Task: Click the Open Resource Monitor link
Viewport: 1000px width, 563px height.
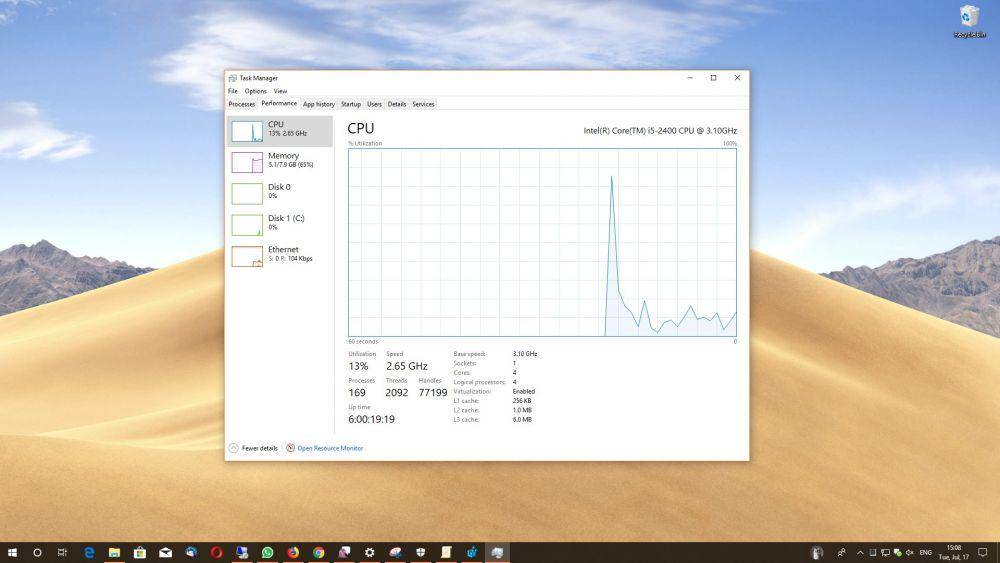Action: click(x=330, y=448)
